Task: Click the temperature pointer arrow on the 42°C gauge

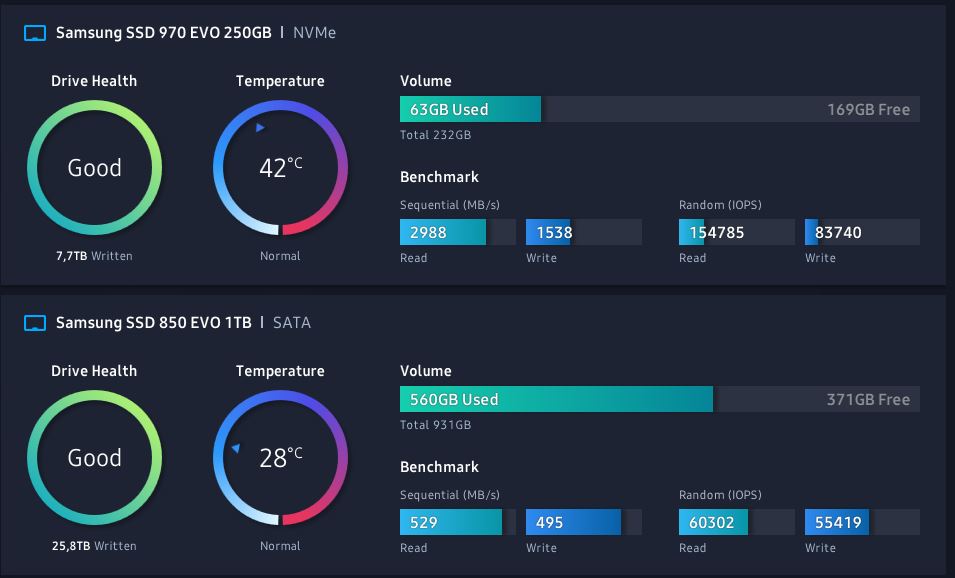Action: coord(260,128)
